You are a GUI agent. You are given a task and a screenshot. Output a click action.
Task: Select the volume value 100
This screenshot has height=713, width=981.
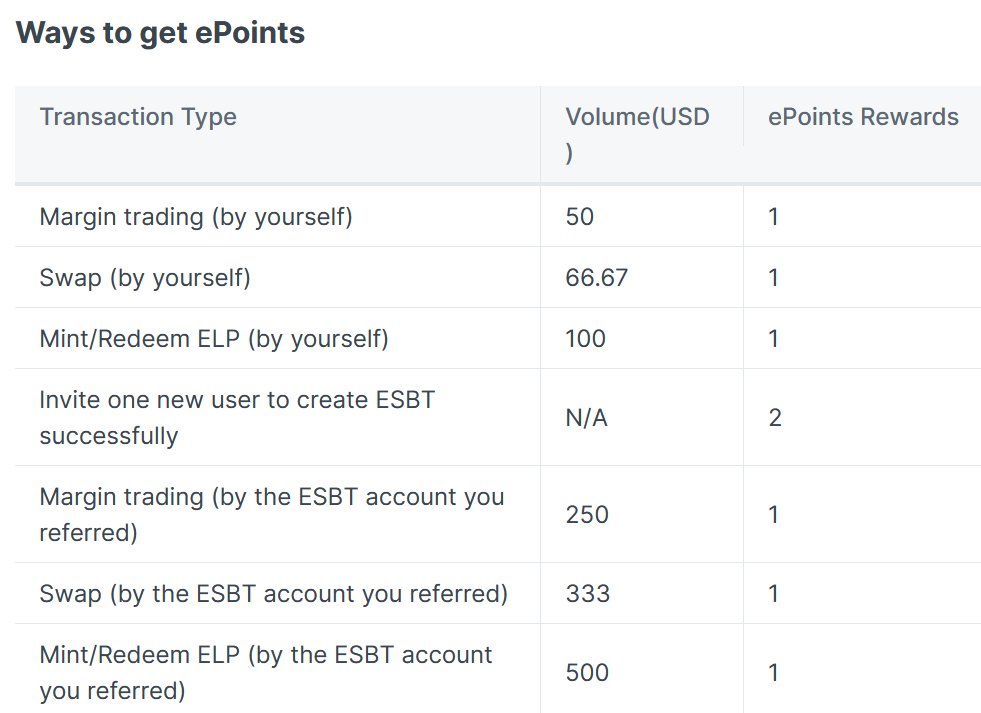tap(586, 339)
